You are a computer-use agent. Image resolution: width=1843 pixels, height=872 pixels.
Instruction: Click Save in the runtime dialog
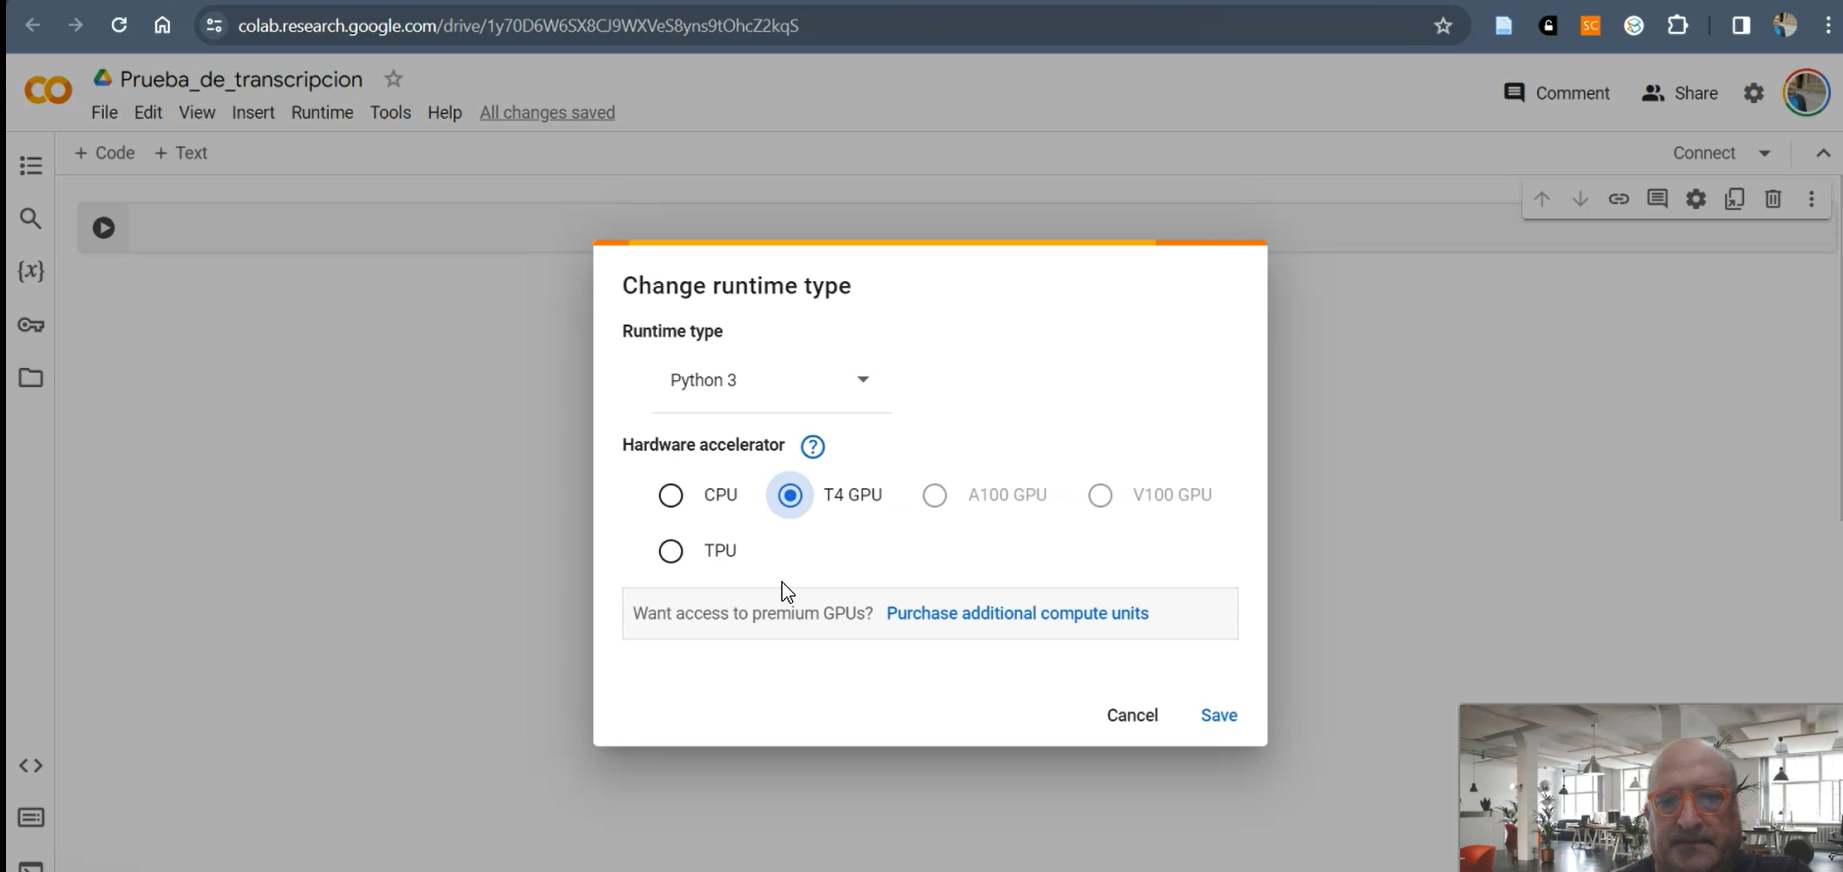[1218, 715]
